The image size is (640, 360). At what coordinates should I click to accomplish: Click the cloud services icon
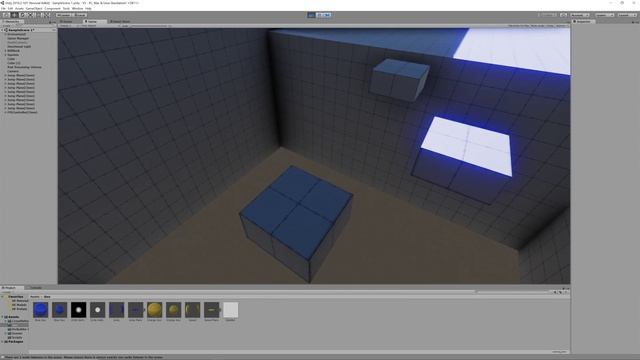563,15
